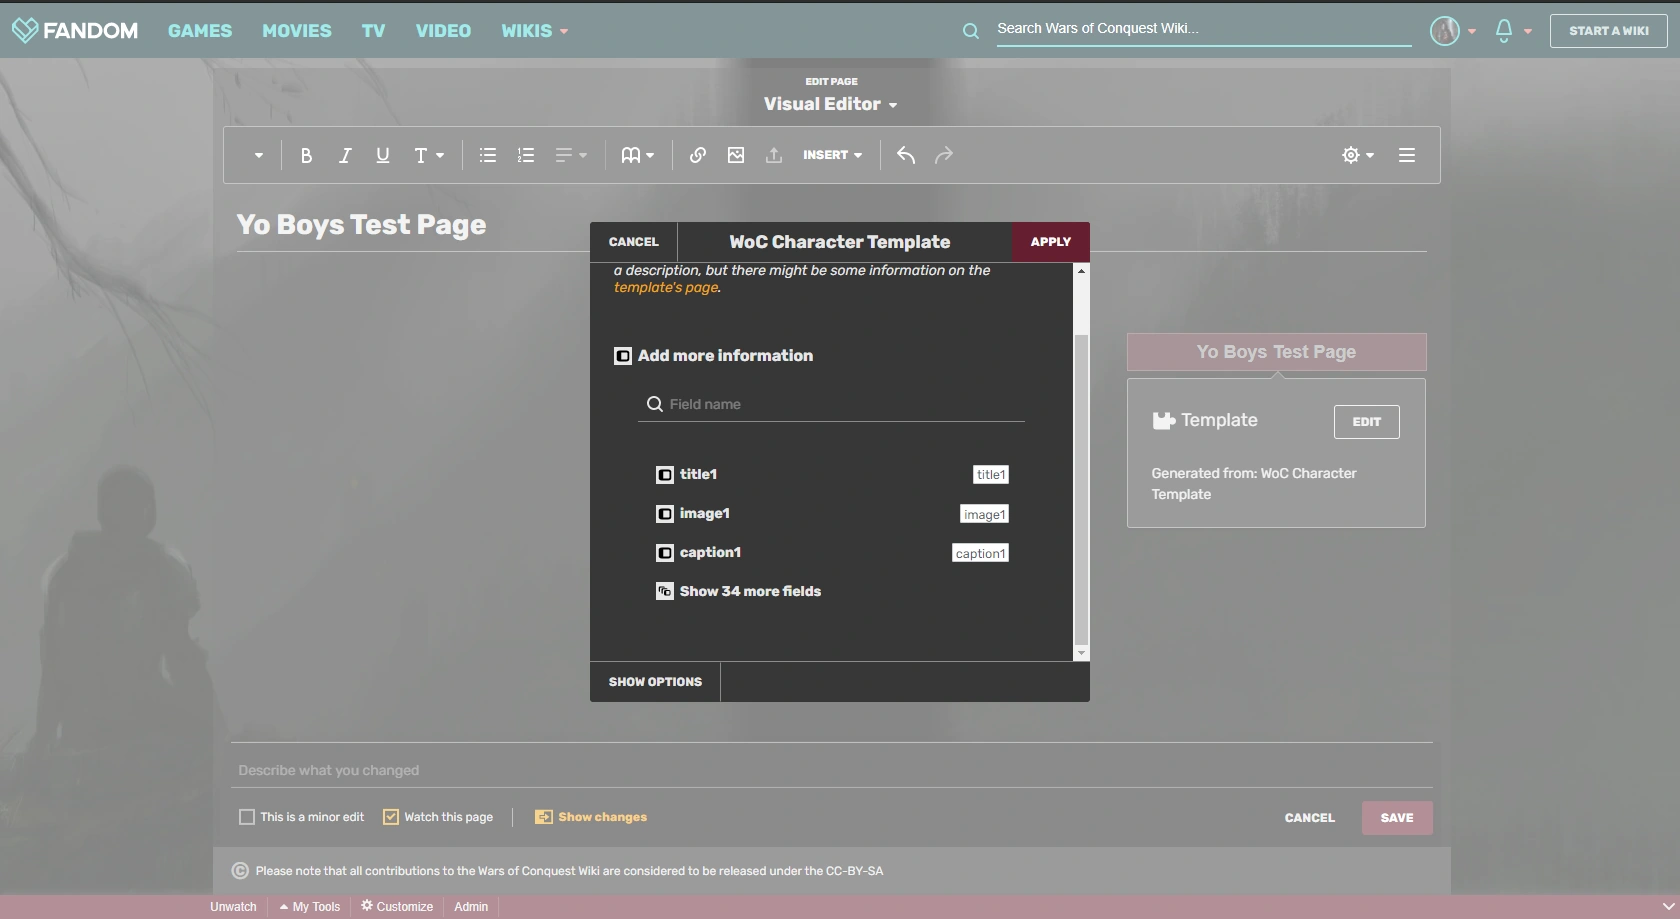The width and height of the screenshot is (1680, 919).
Task: Cancel the page edit at the bottom
Action: 1309,818
